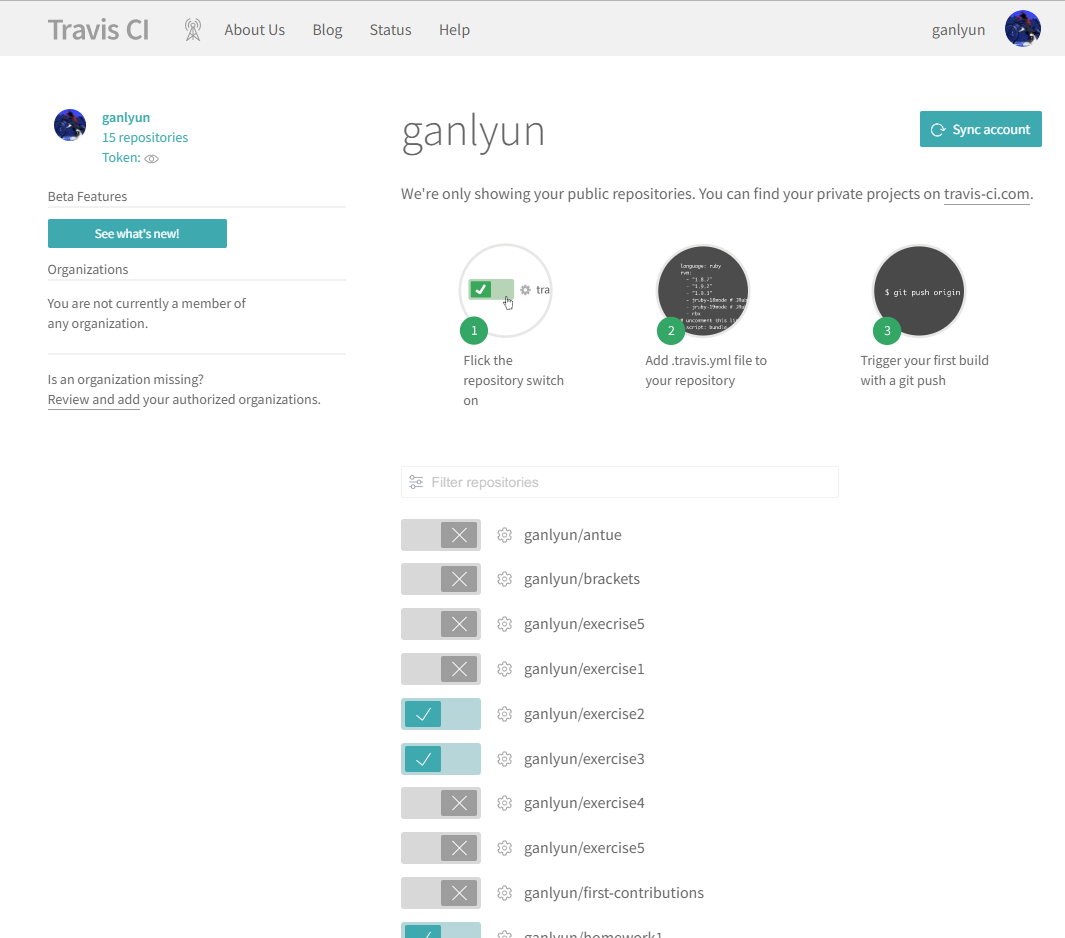Click the step 1 switch illustration
Image resolution: width=1065 pixels, height=938 pixels.
(x=505, y=291)
